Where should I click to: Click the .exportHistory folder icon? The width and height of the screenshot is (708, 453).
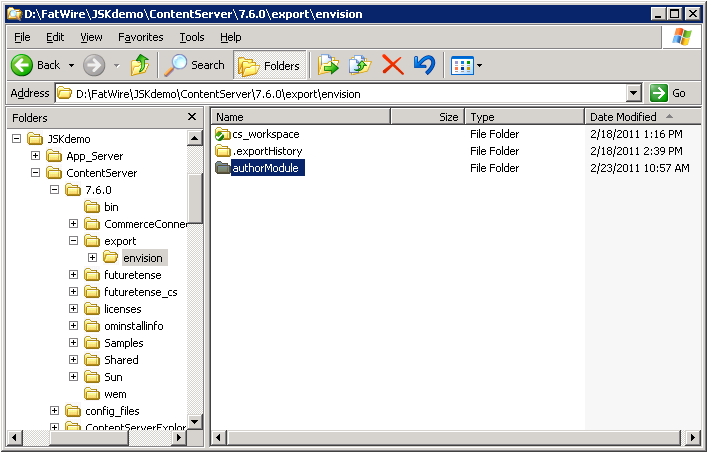(223, 151)
